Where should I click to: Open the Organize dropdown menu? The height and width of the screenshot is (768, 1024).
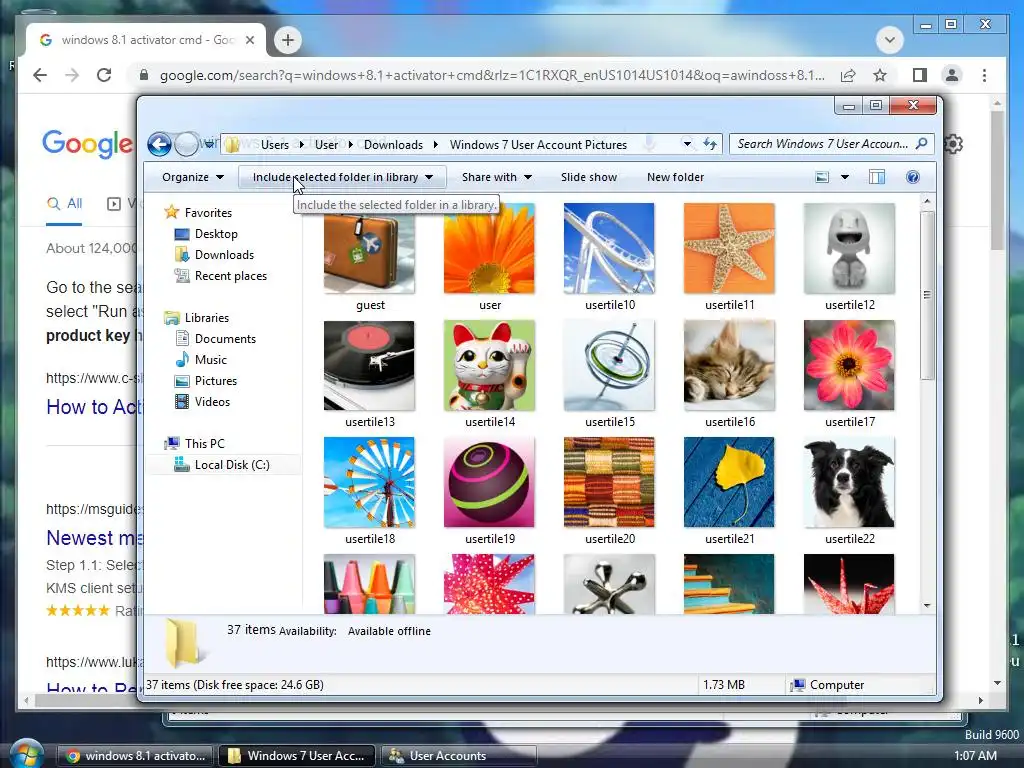(193, 177)
